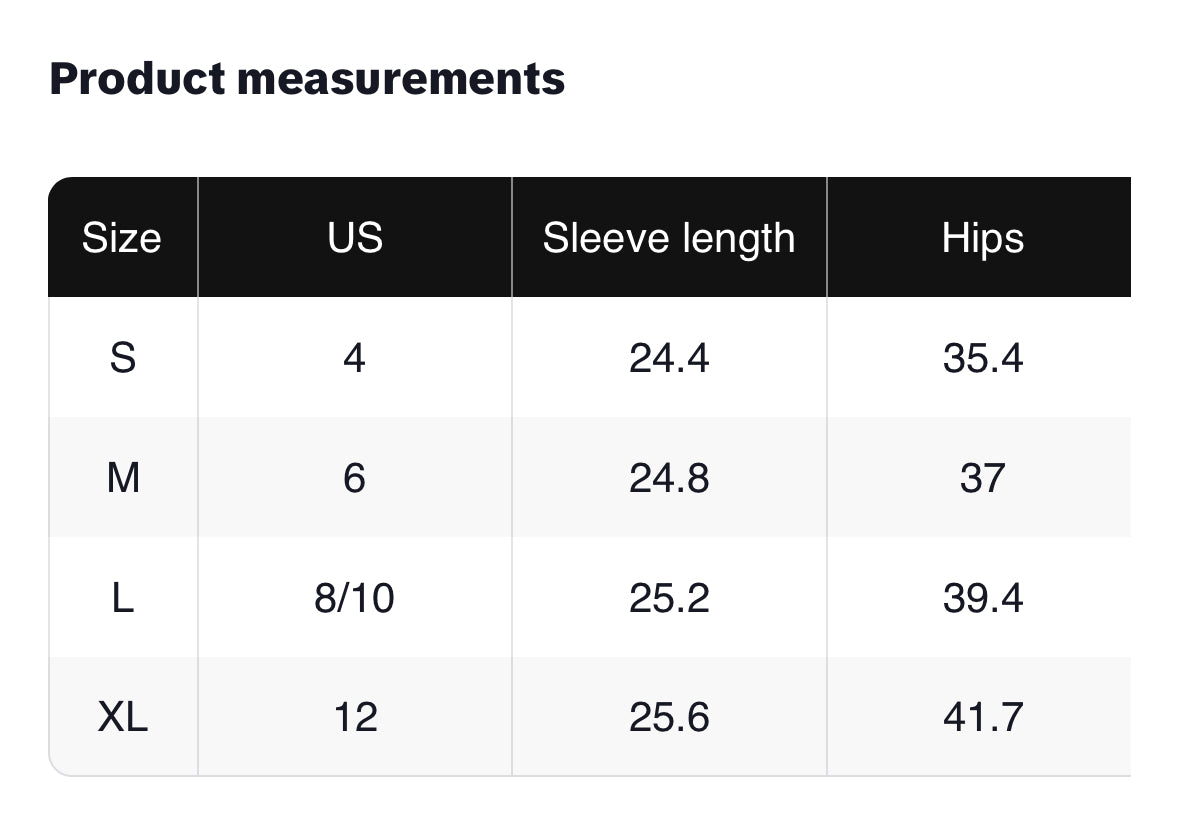The width and height of the screenshot is (1179, 817).
Task: Select the M size row label
Action: [122, 478]
